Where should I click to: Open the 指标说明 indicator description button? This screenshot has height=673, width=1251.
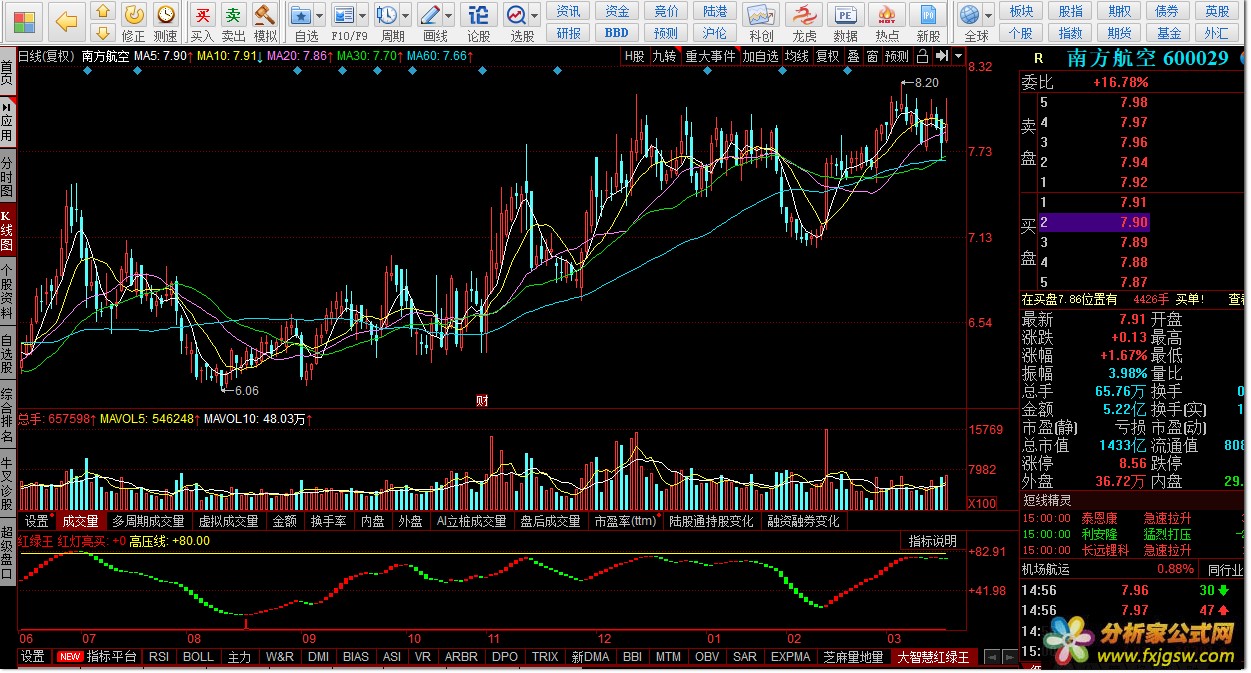click(x=932, y=541)
